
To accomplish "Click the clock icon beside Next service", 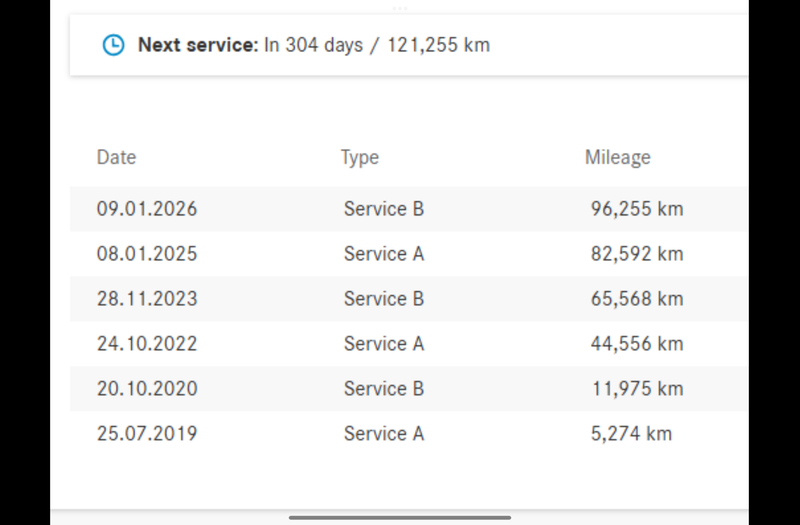I will [x=113, y=45].
